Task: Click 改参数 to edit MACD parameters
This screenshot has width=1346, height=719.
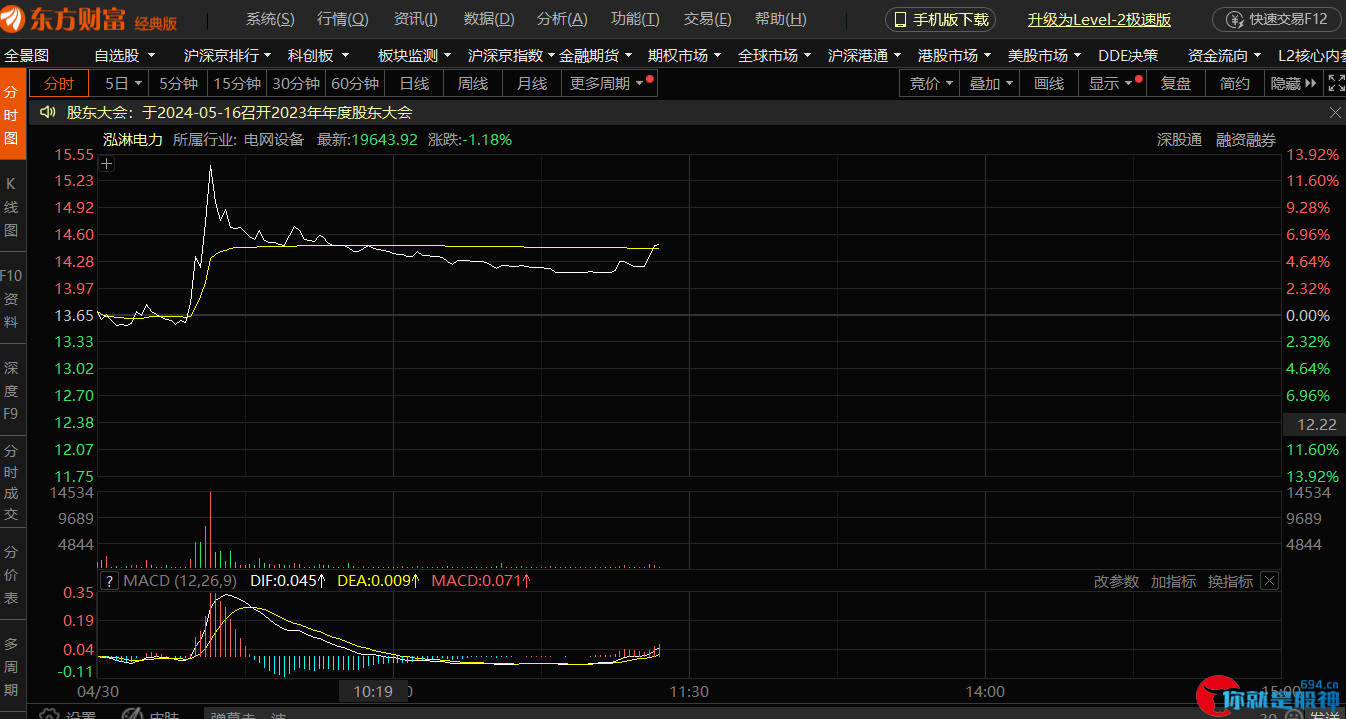Action: pos(1116,581)
